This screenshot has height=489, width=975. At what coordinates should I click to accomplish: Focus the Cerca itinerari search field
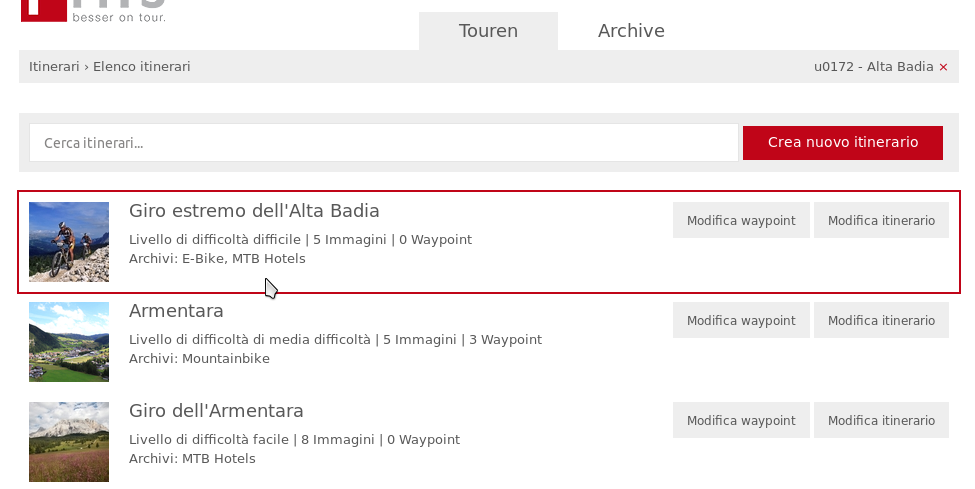(x=383, y=143)
